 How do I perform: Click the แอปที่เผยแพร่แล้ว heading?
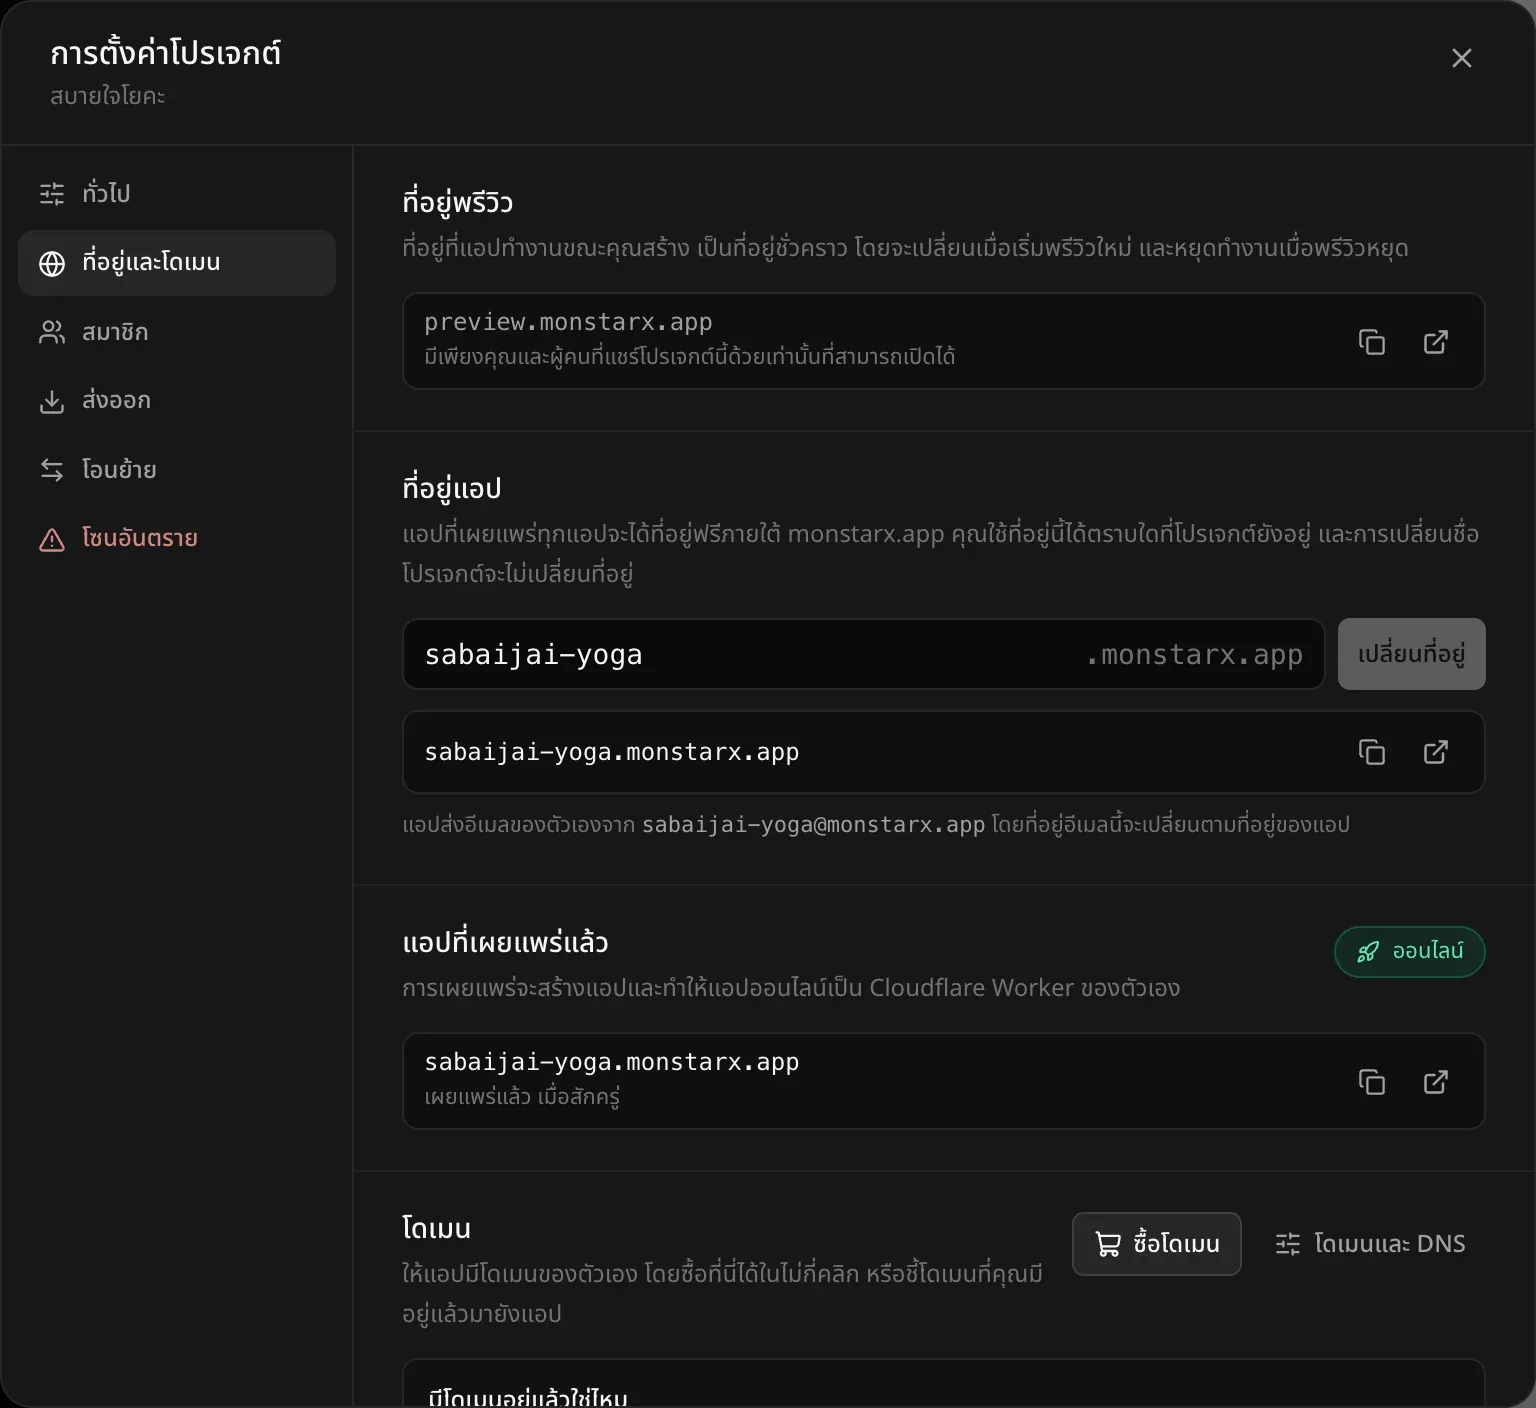(505, 942)
